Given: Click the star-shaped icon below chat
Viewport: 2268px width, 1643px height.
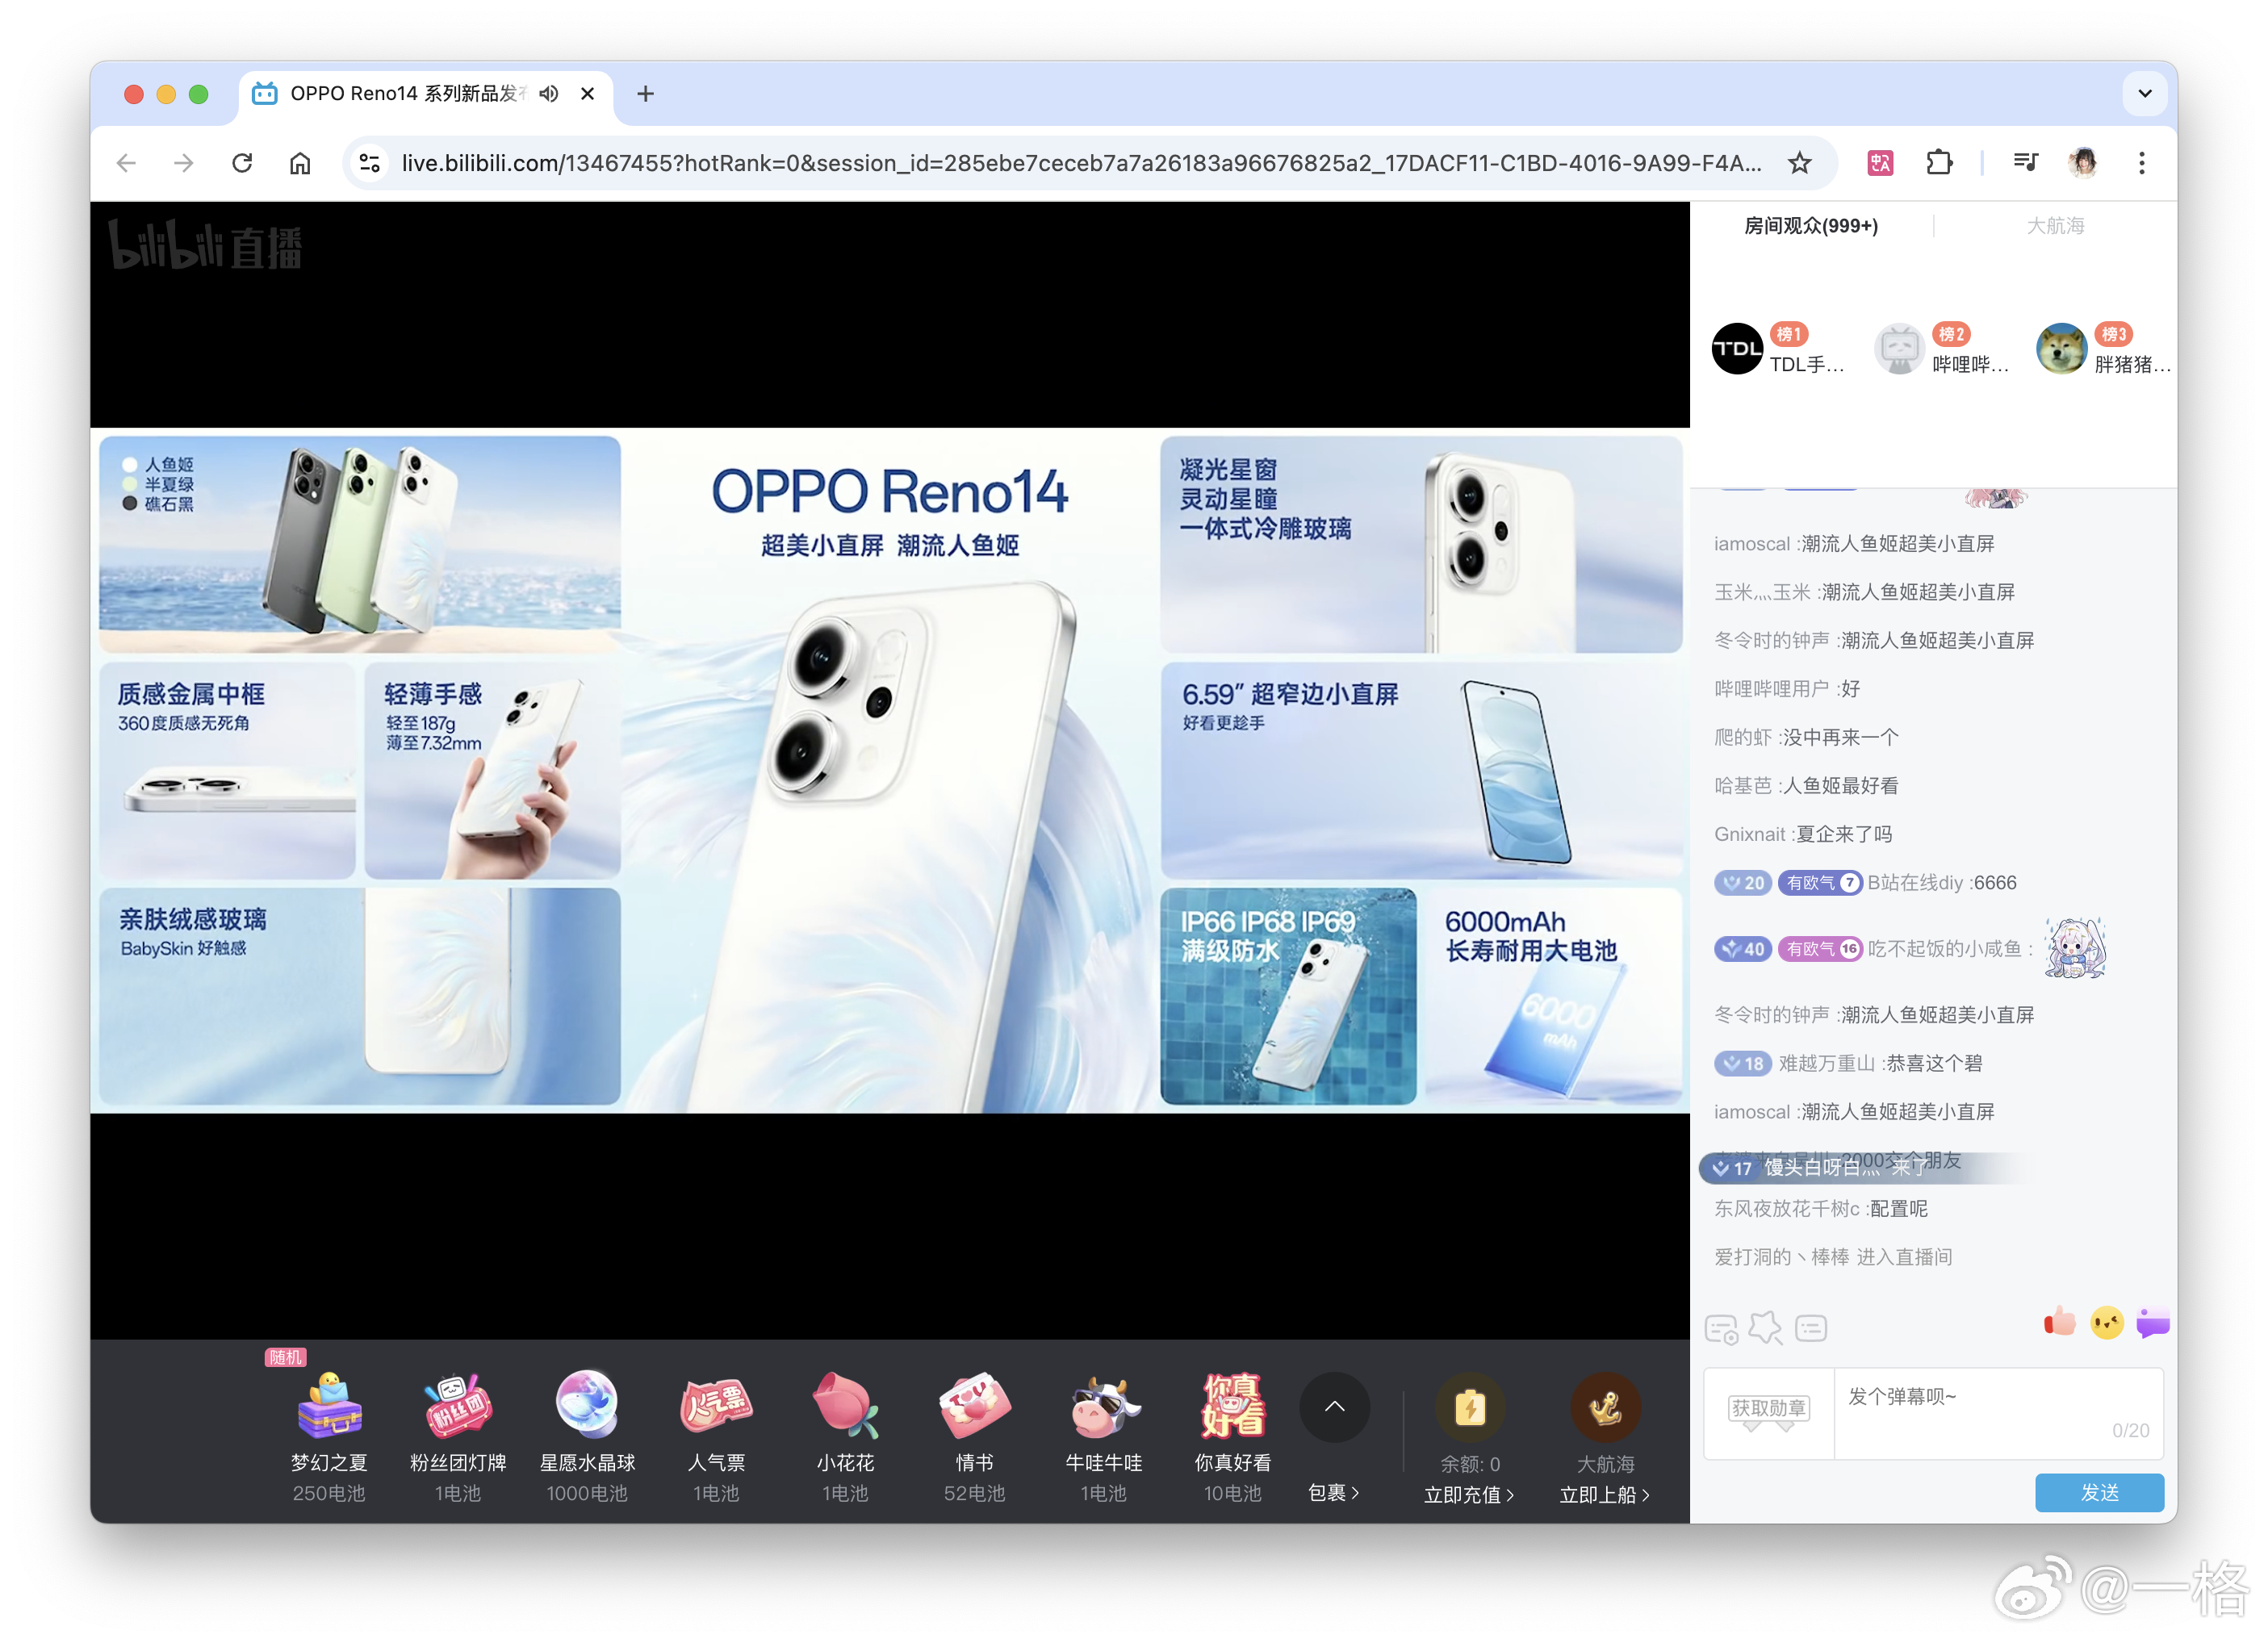Looking at the screenshot, I should [x=1765, y=1328].
